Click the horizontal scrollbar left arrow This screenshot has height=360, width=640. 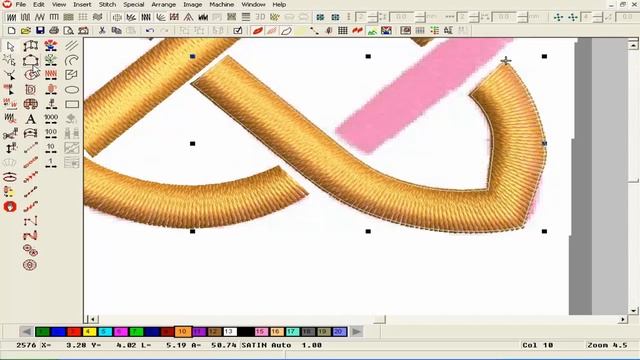pyautogui.click(x=93, y=320)
